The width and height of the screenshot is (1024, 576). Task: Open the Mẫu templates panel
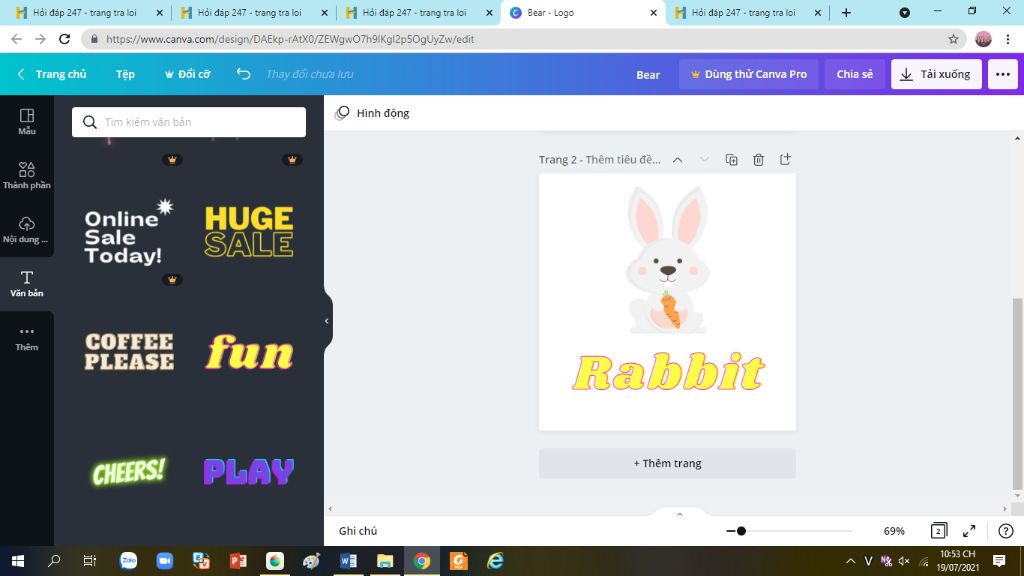pyautogui.click(x=27, y=121)
